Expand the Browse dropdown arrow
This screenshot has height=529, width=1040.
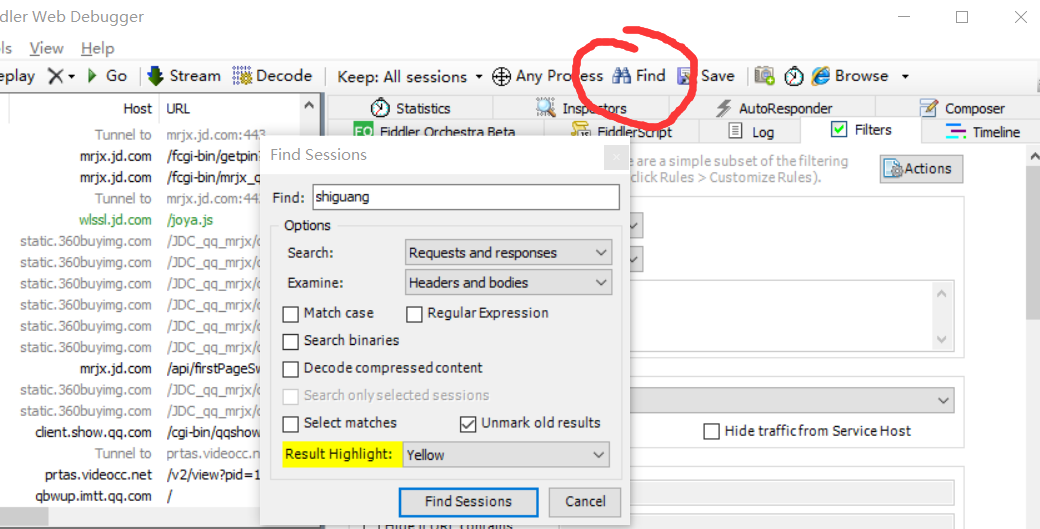click(x=905, y=76)
